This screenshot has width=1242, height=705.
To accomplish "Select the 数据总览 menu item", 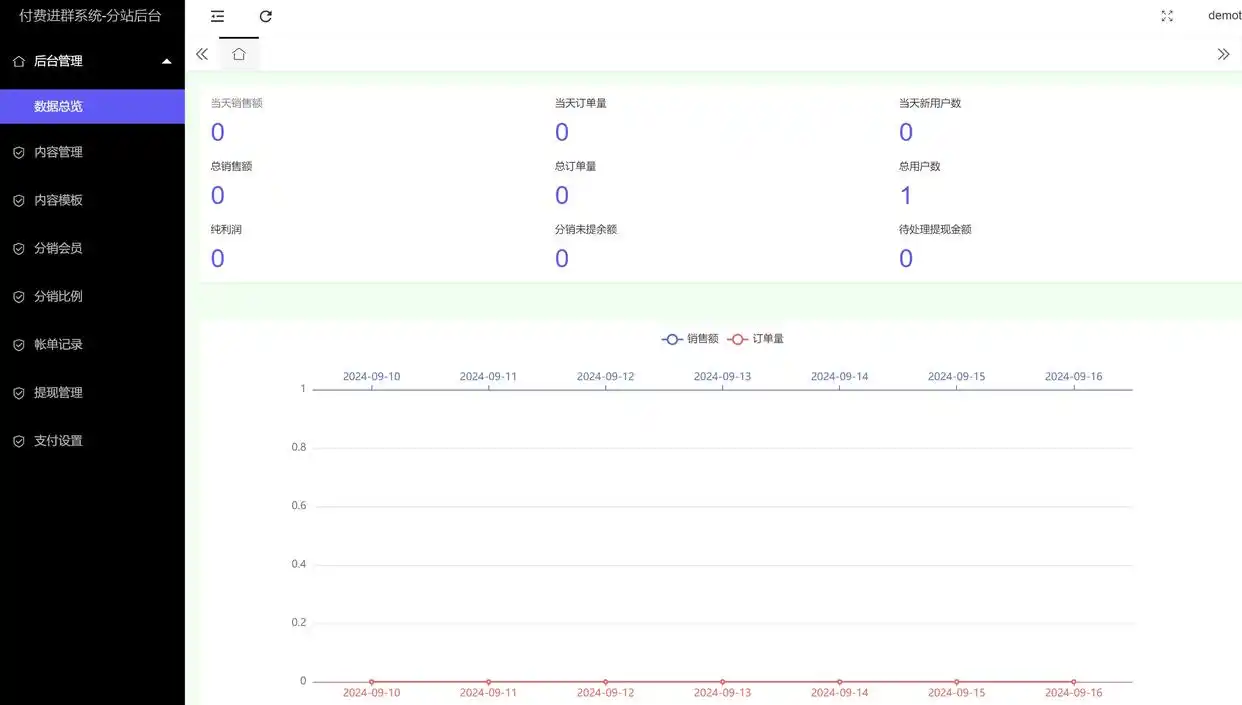I will (x=58, y=106).
